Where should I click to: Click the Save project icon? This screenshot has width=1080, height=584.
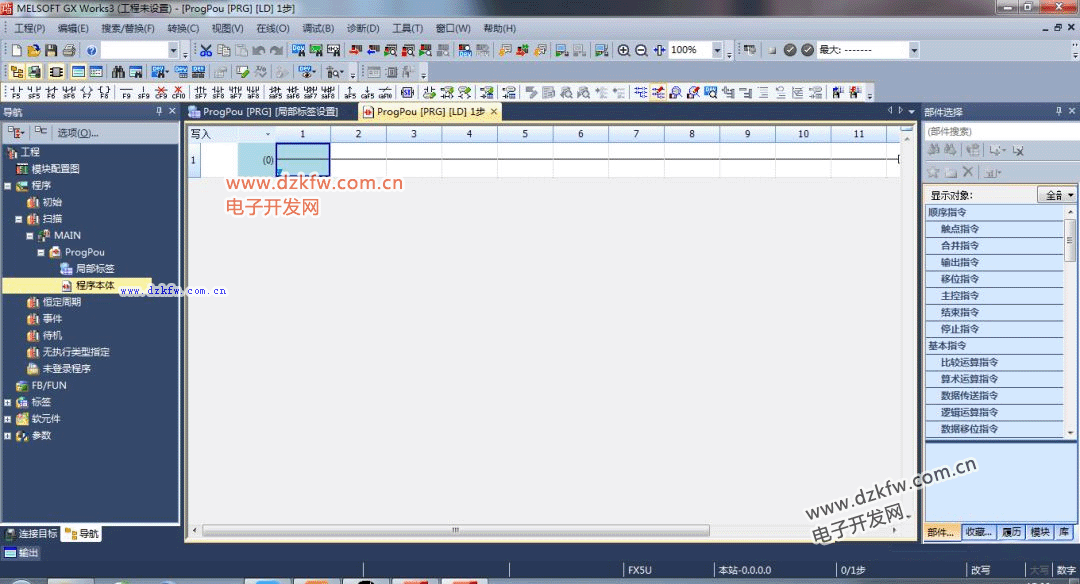coord(51,50)
